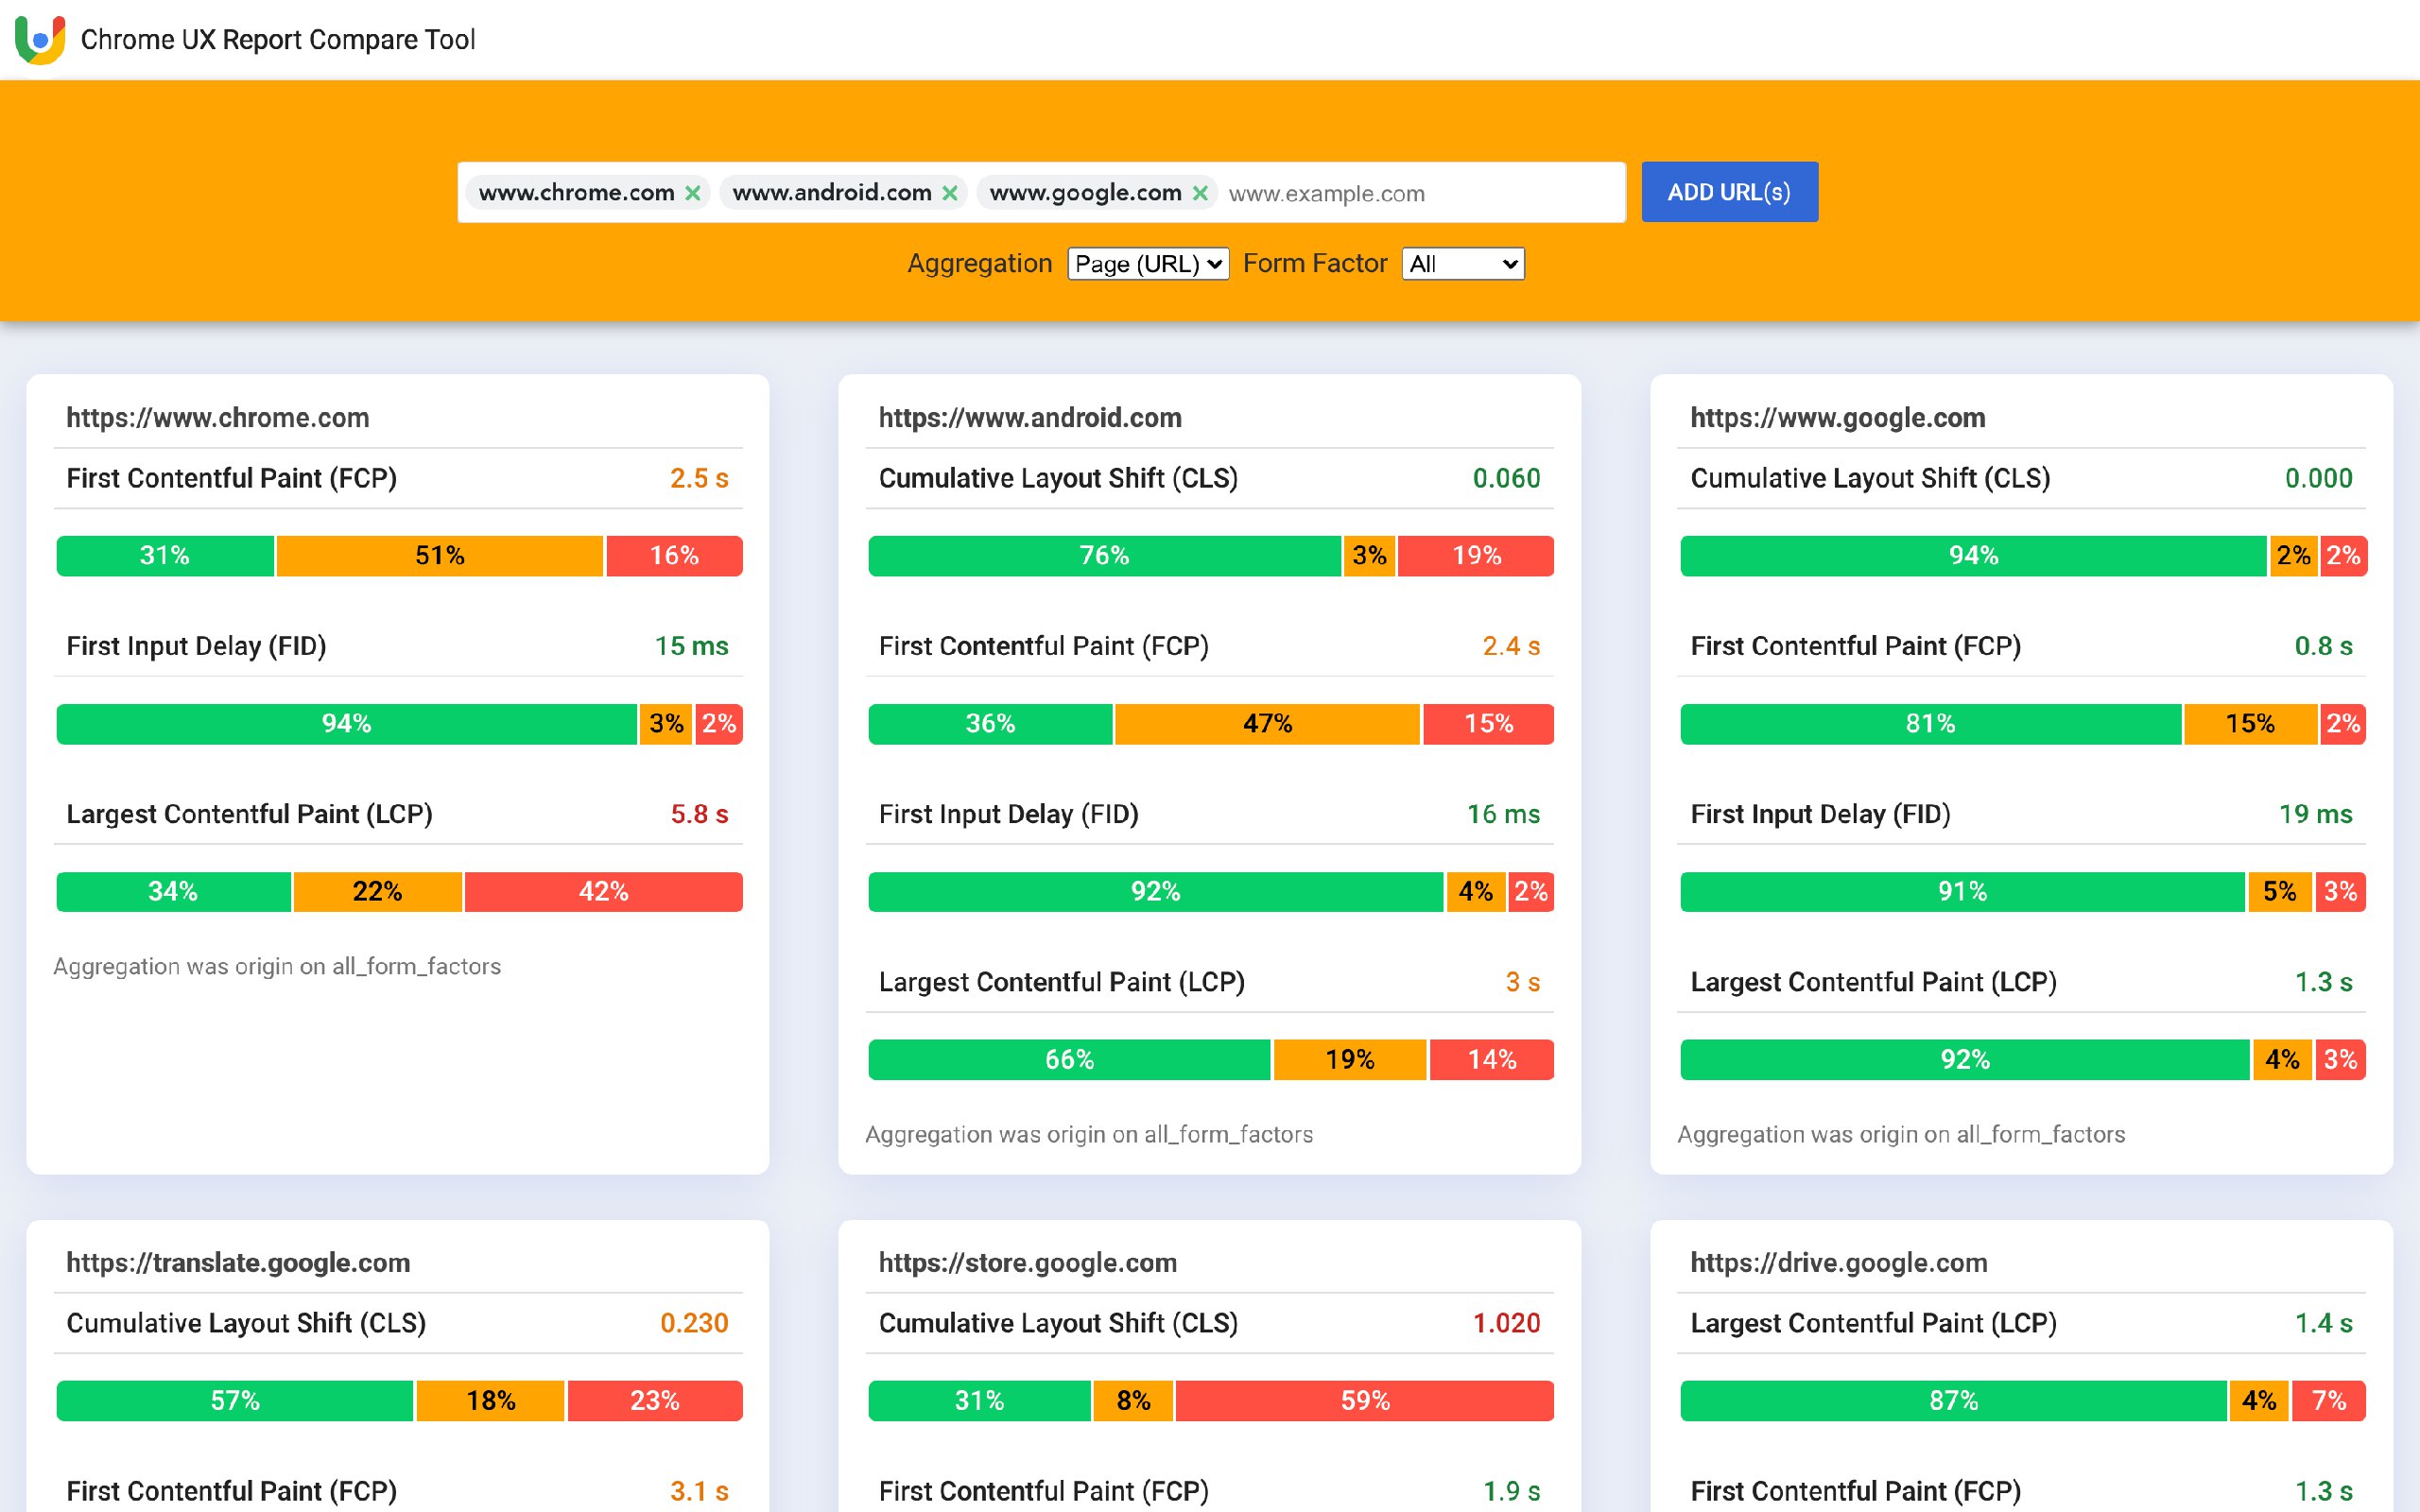Screen dimensions: 2420x1512
Task: Click google.com CLS value 0.000
Action: coord(2318,479)
